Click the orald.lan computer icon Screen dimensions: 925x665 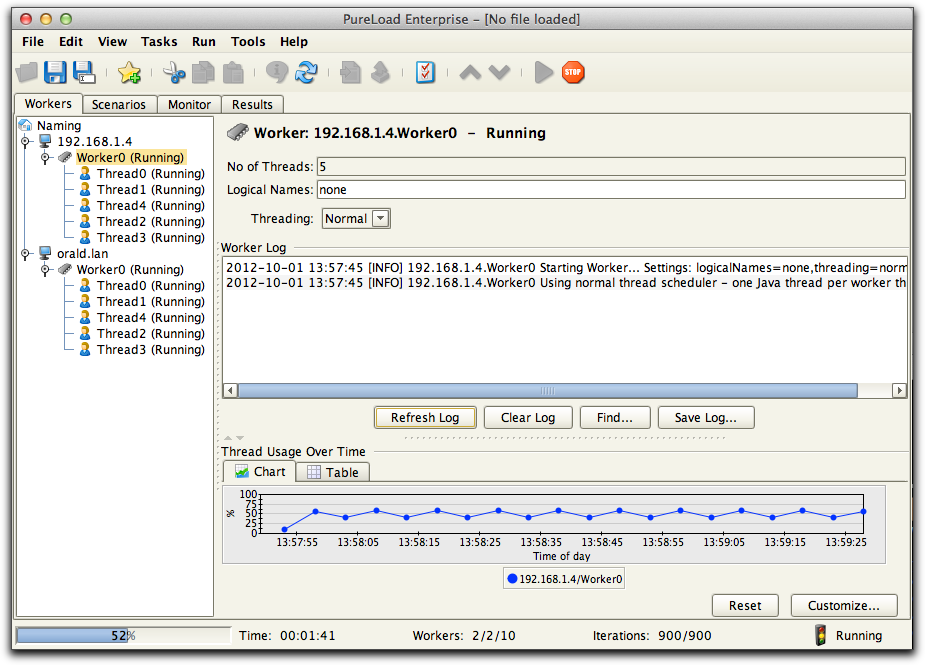[x=45, y=253]
